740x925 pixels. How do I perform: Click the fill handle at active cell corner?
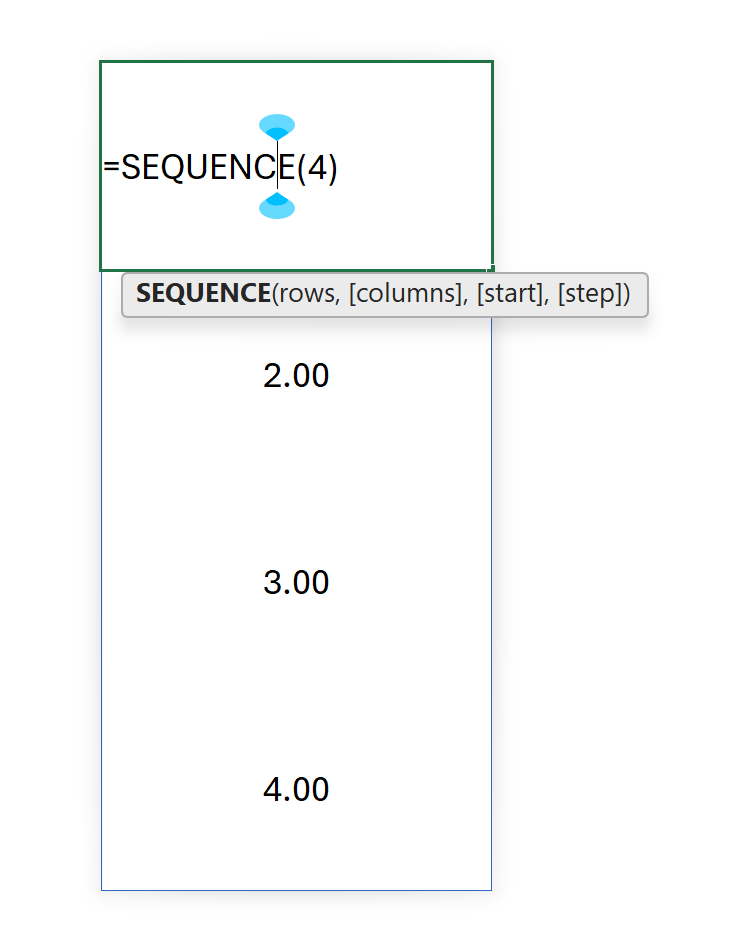492,269
